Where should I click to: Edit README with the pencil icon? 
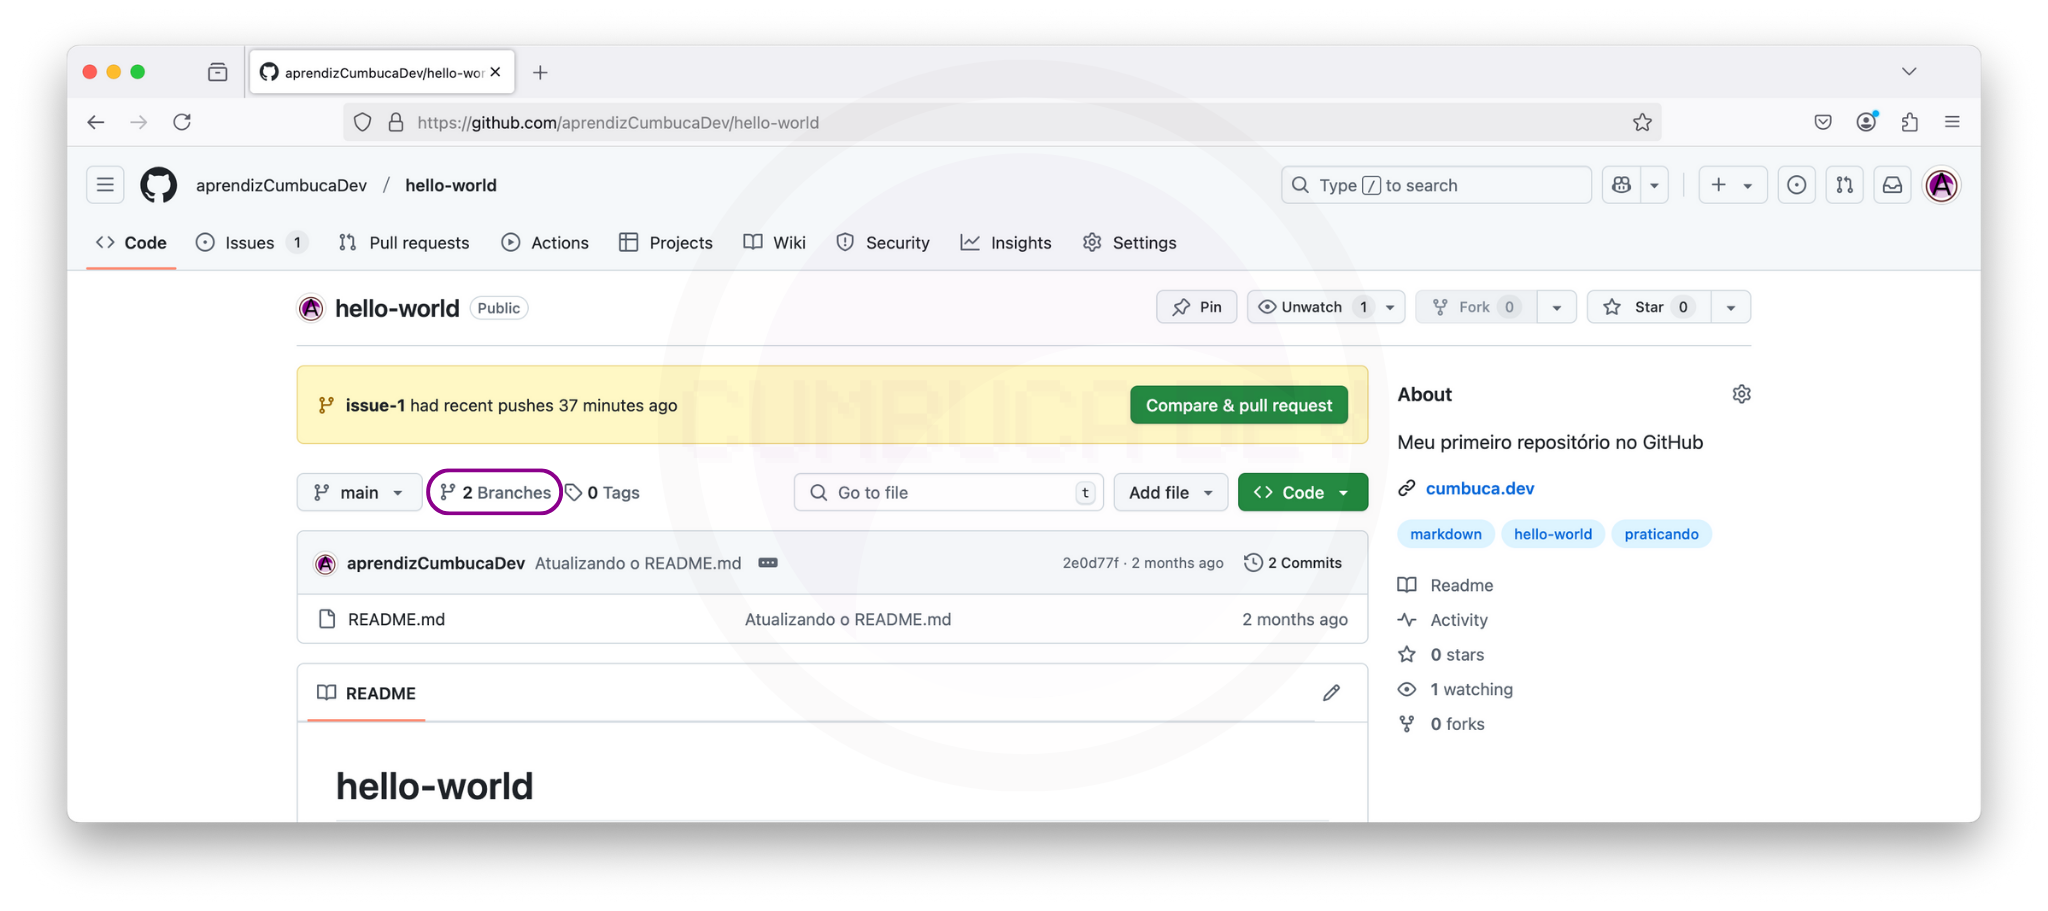[1331, 693]
